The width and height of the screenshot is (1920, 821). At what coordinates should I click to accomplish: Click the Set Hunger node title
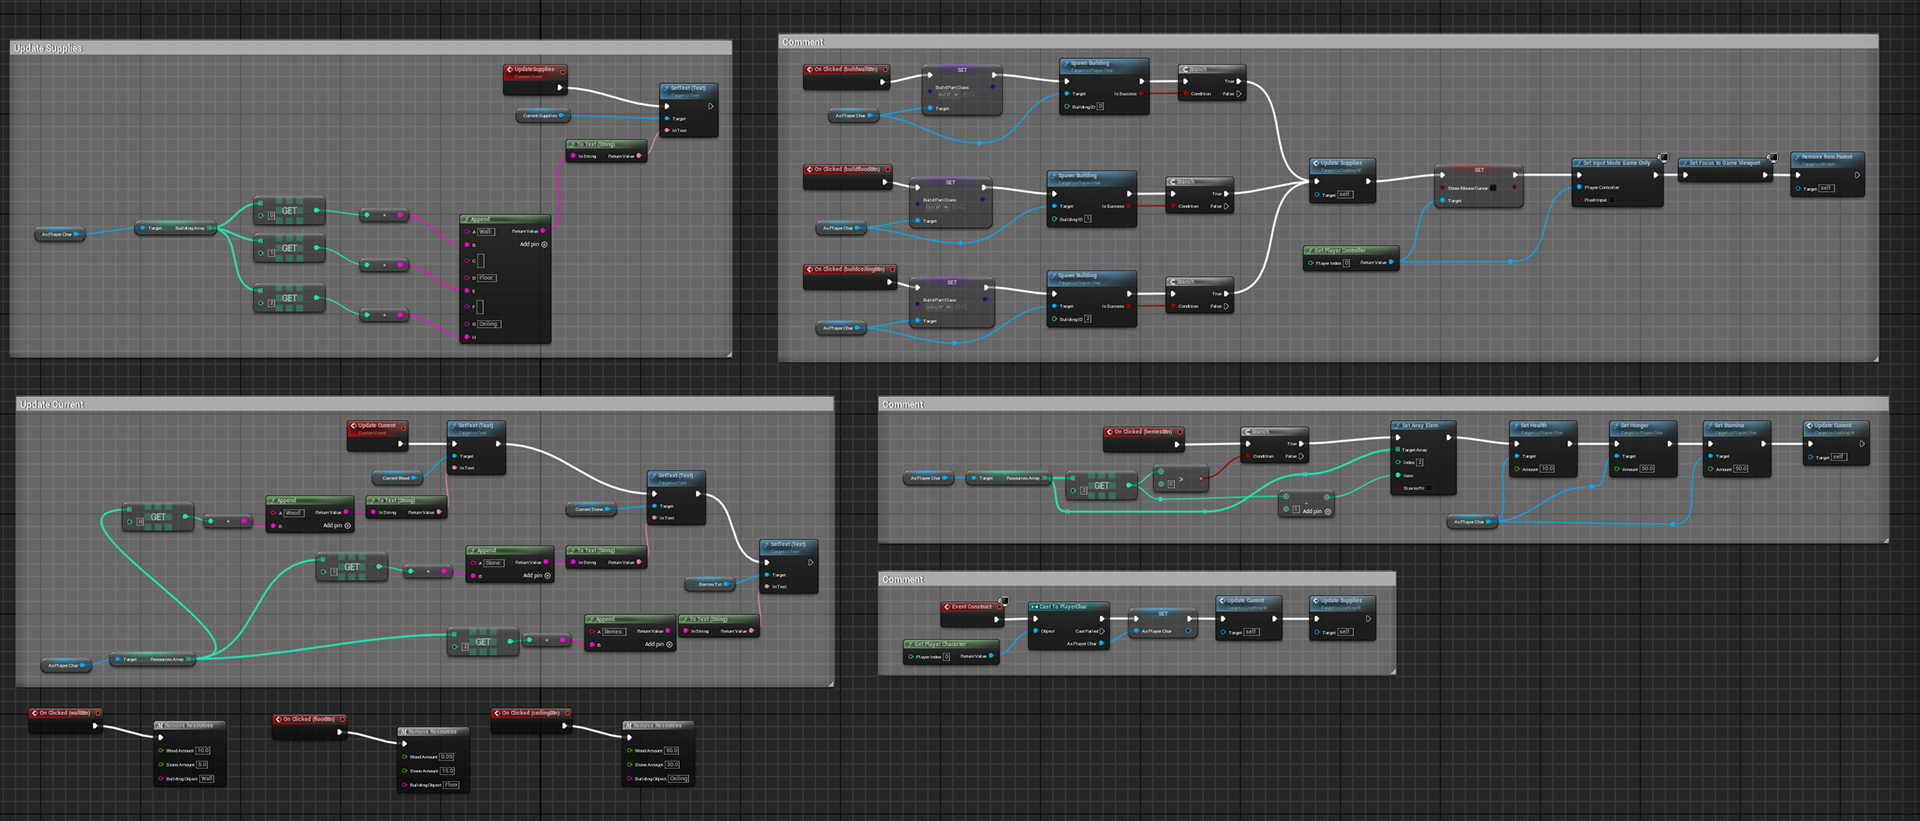(1634, 425)
